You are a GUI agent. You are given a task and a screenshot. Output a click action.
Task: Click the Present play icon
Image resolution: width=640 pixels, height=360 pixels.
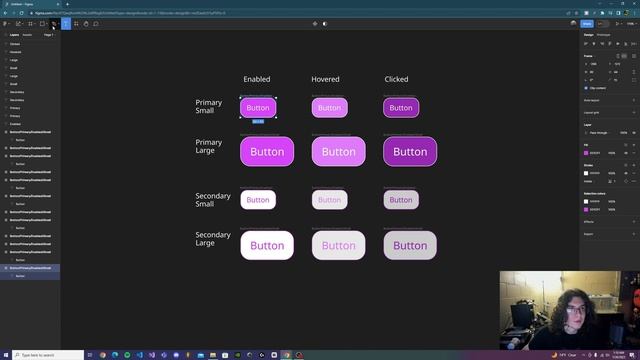(x=617, y=24)
